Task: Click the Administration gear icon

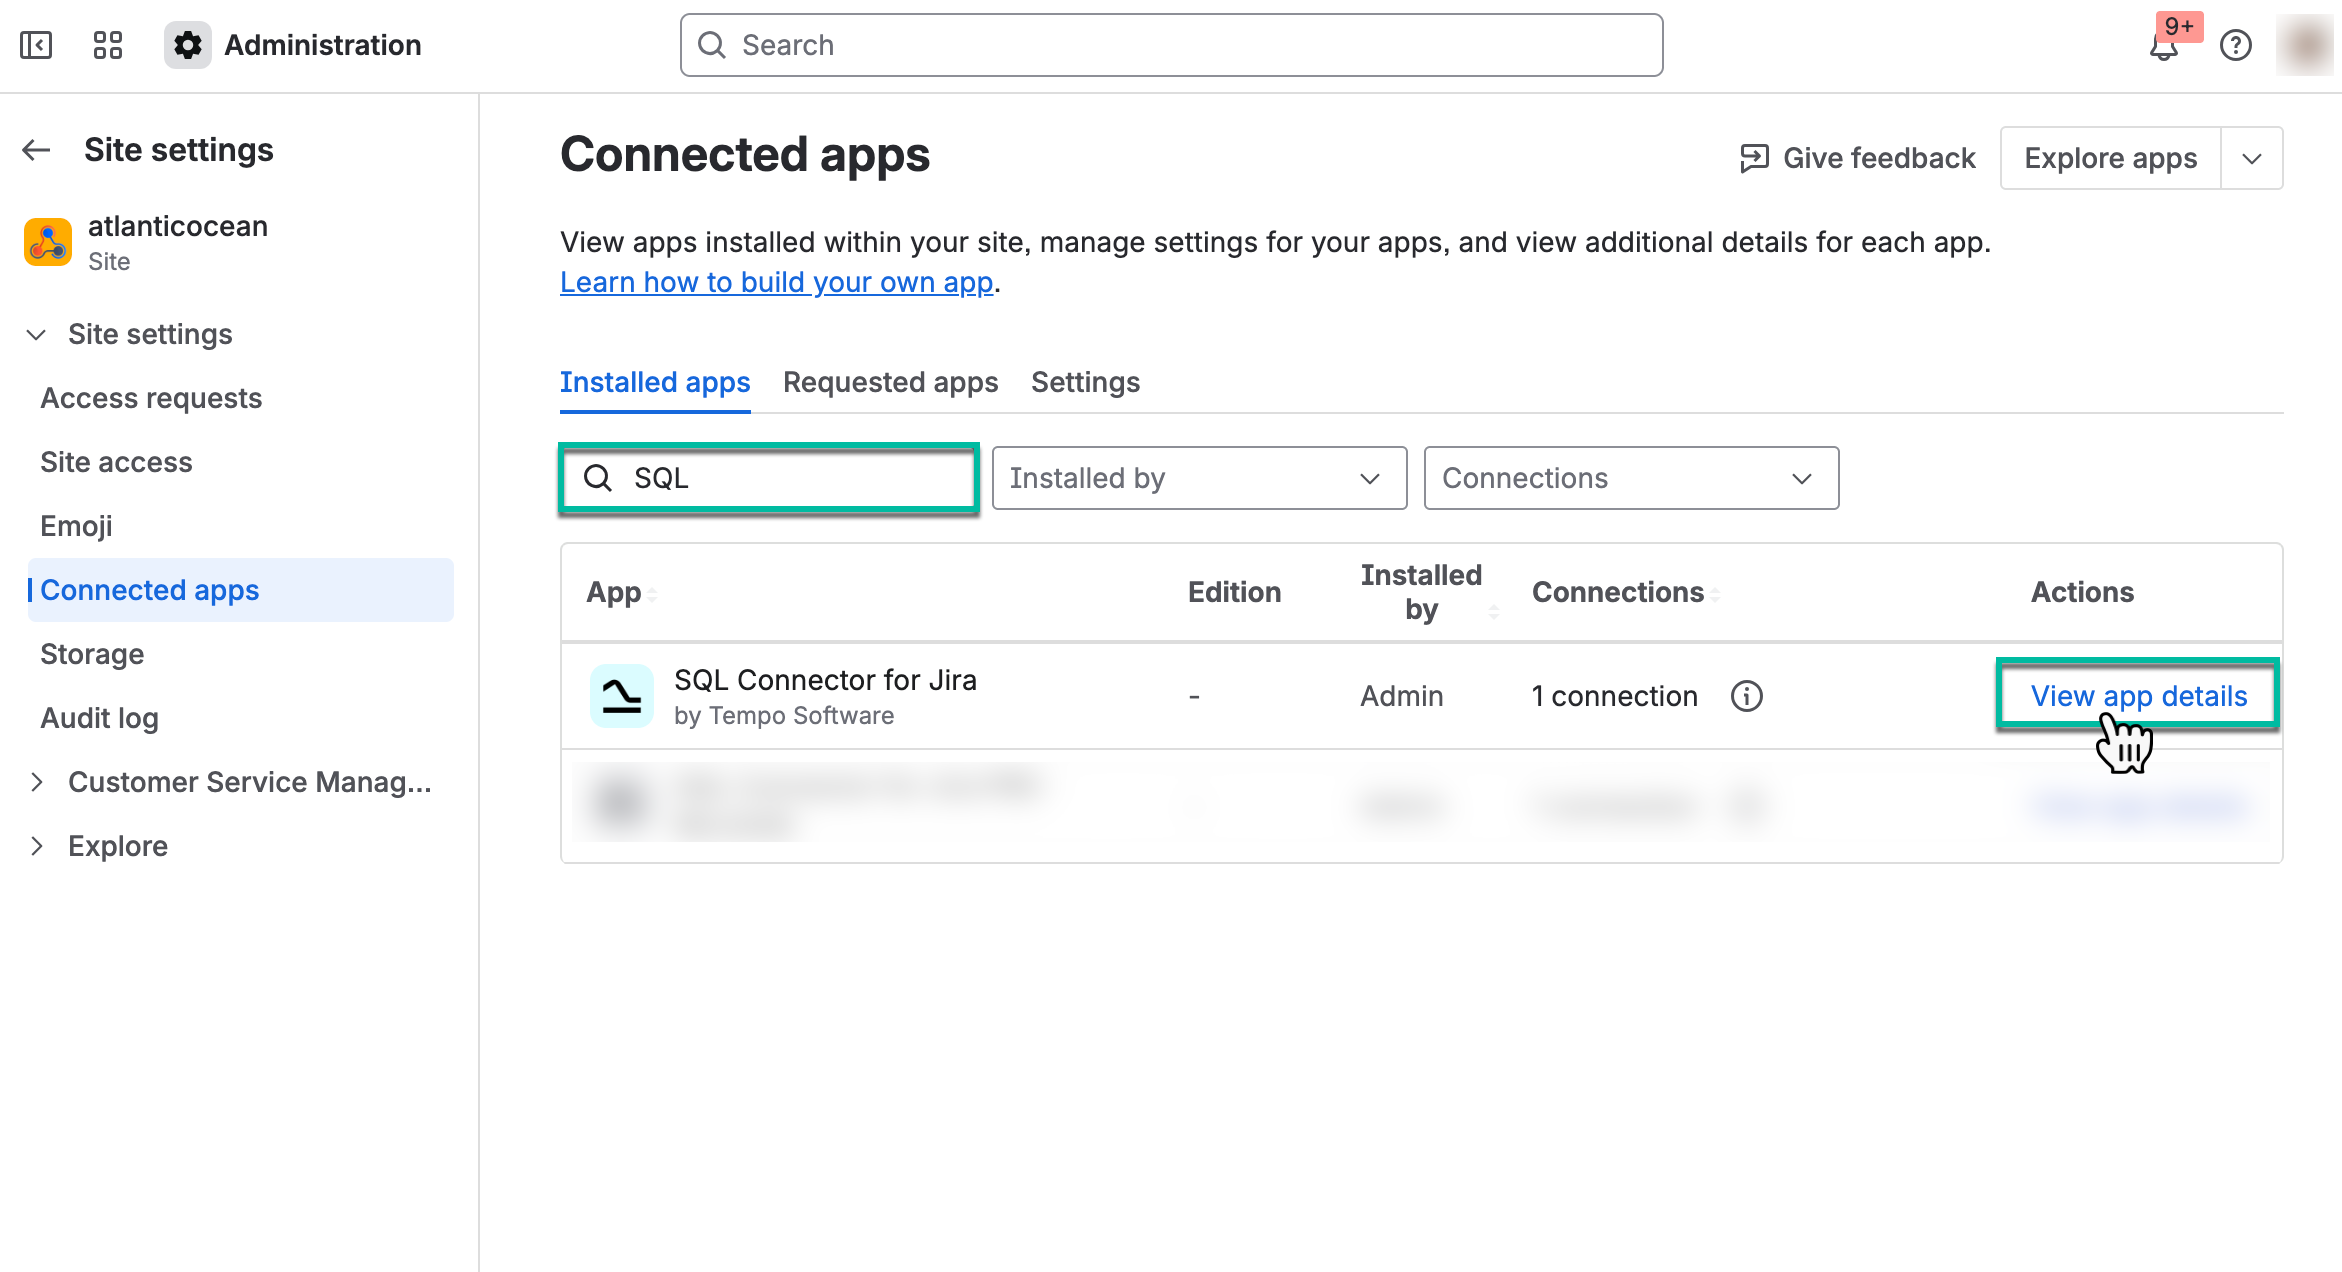Action: (x=188, y=45)
